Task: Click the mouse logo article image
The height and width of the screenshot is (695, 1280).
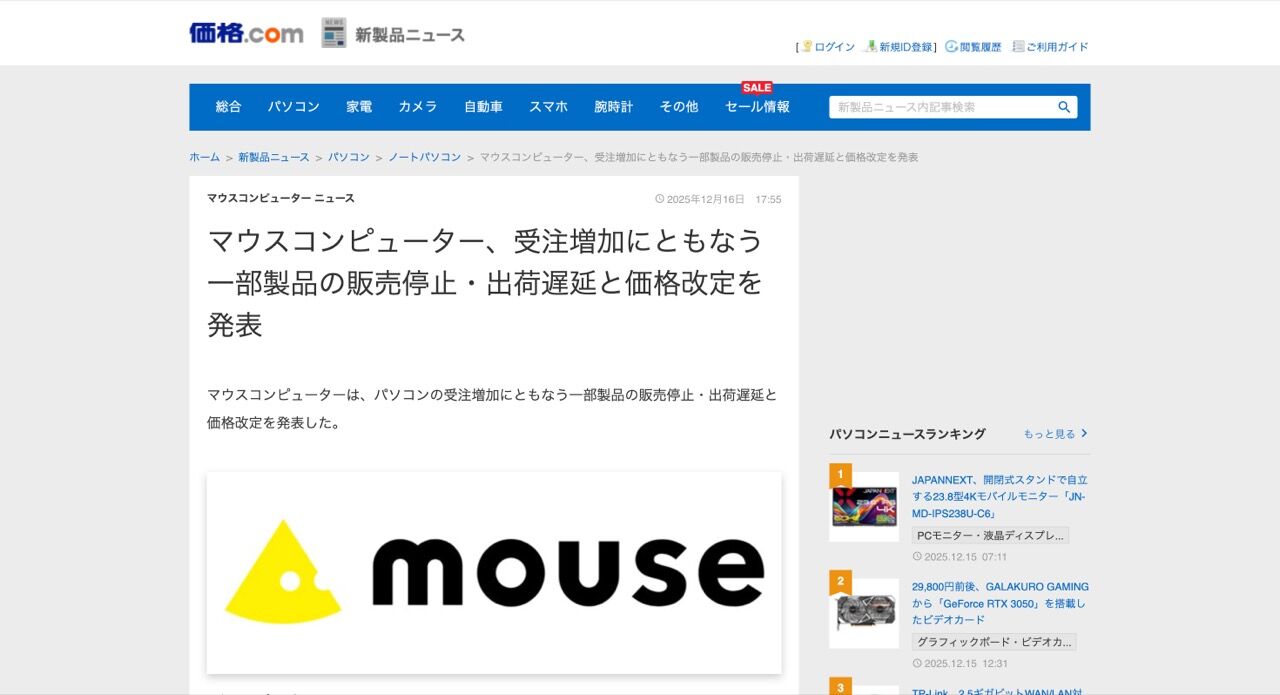Action: click(494, 572)
